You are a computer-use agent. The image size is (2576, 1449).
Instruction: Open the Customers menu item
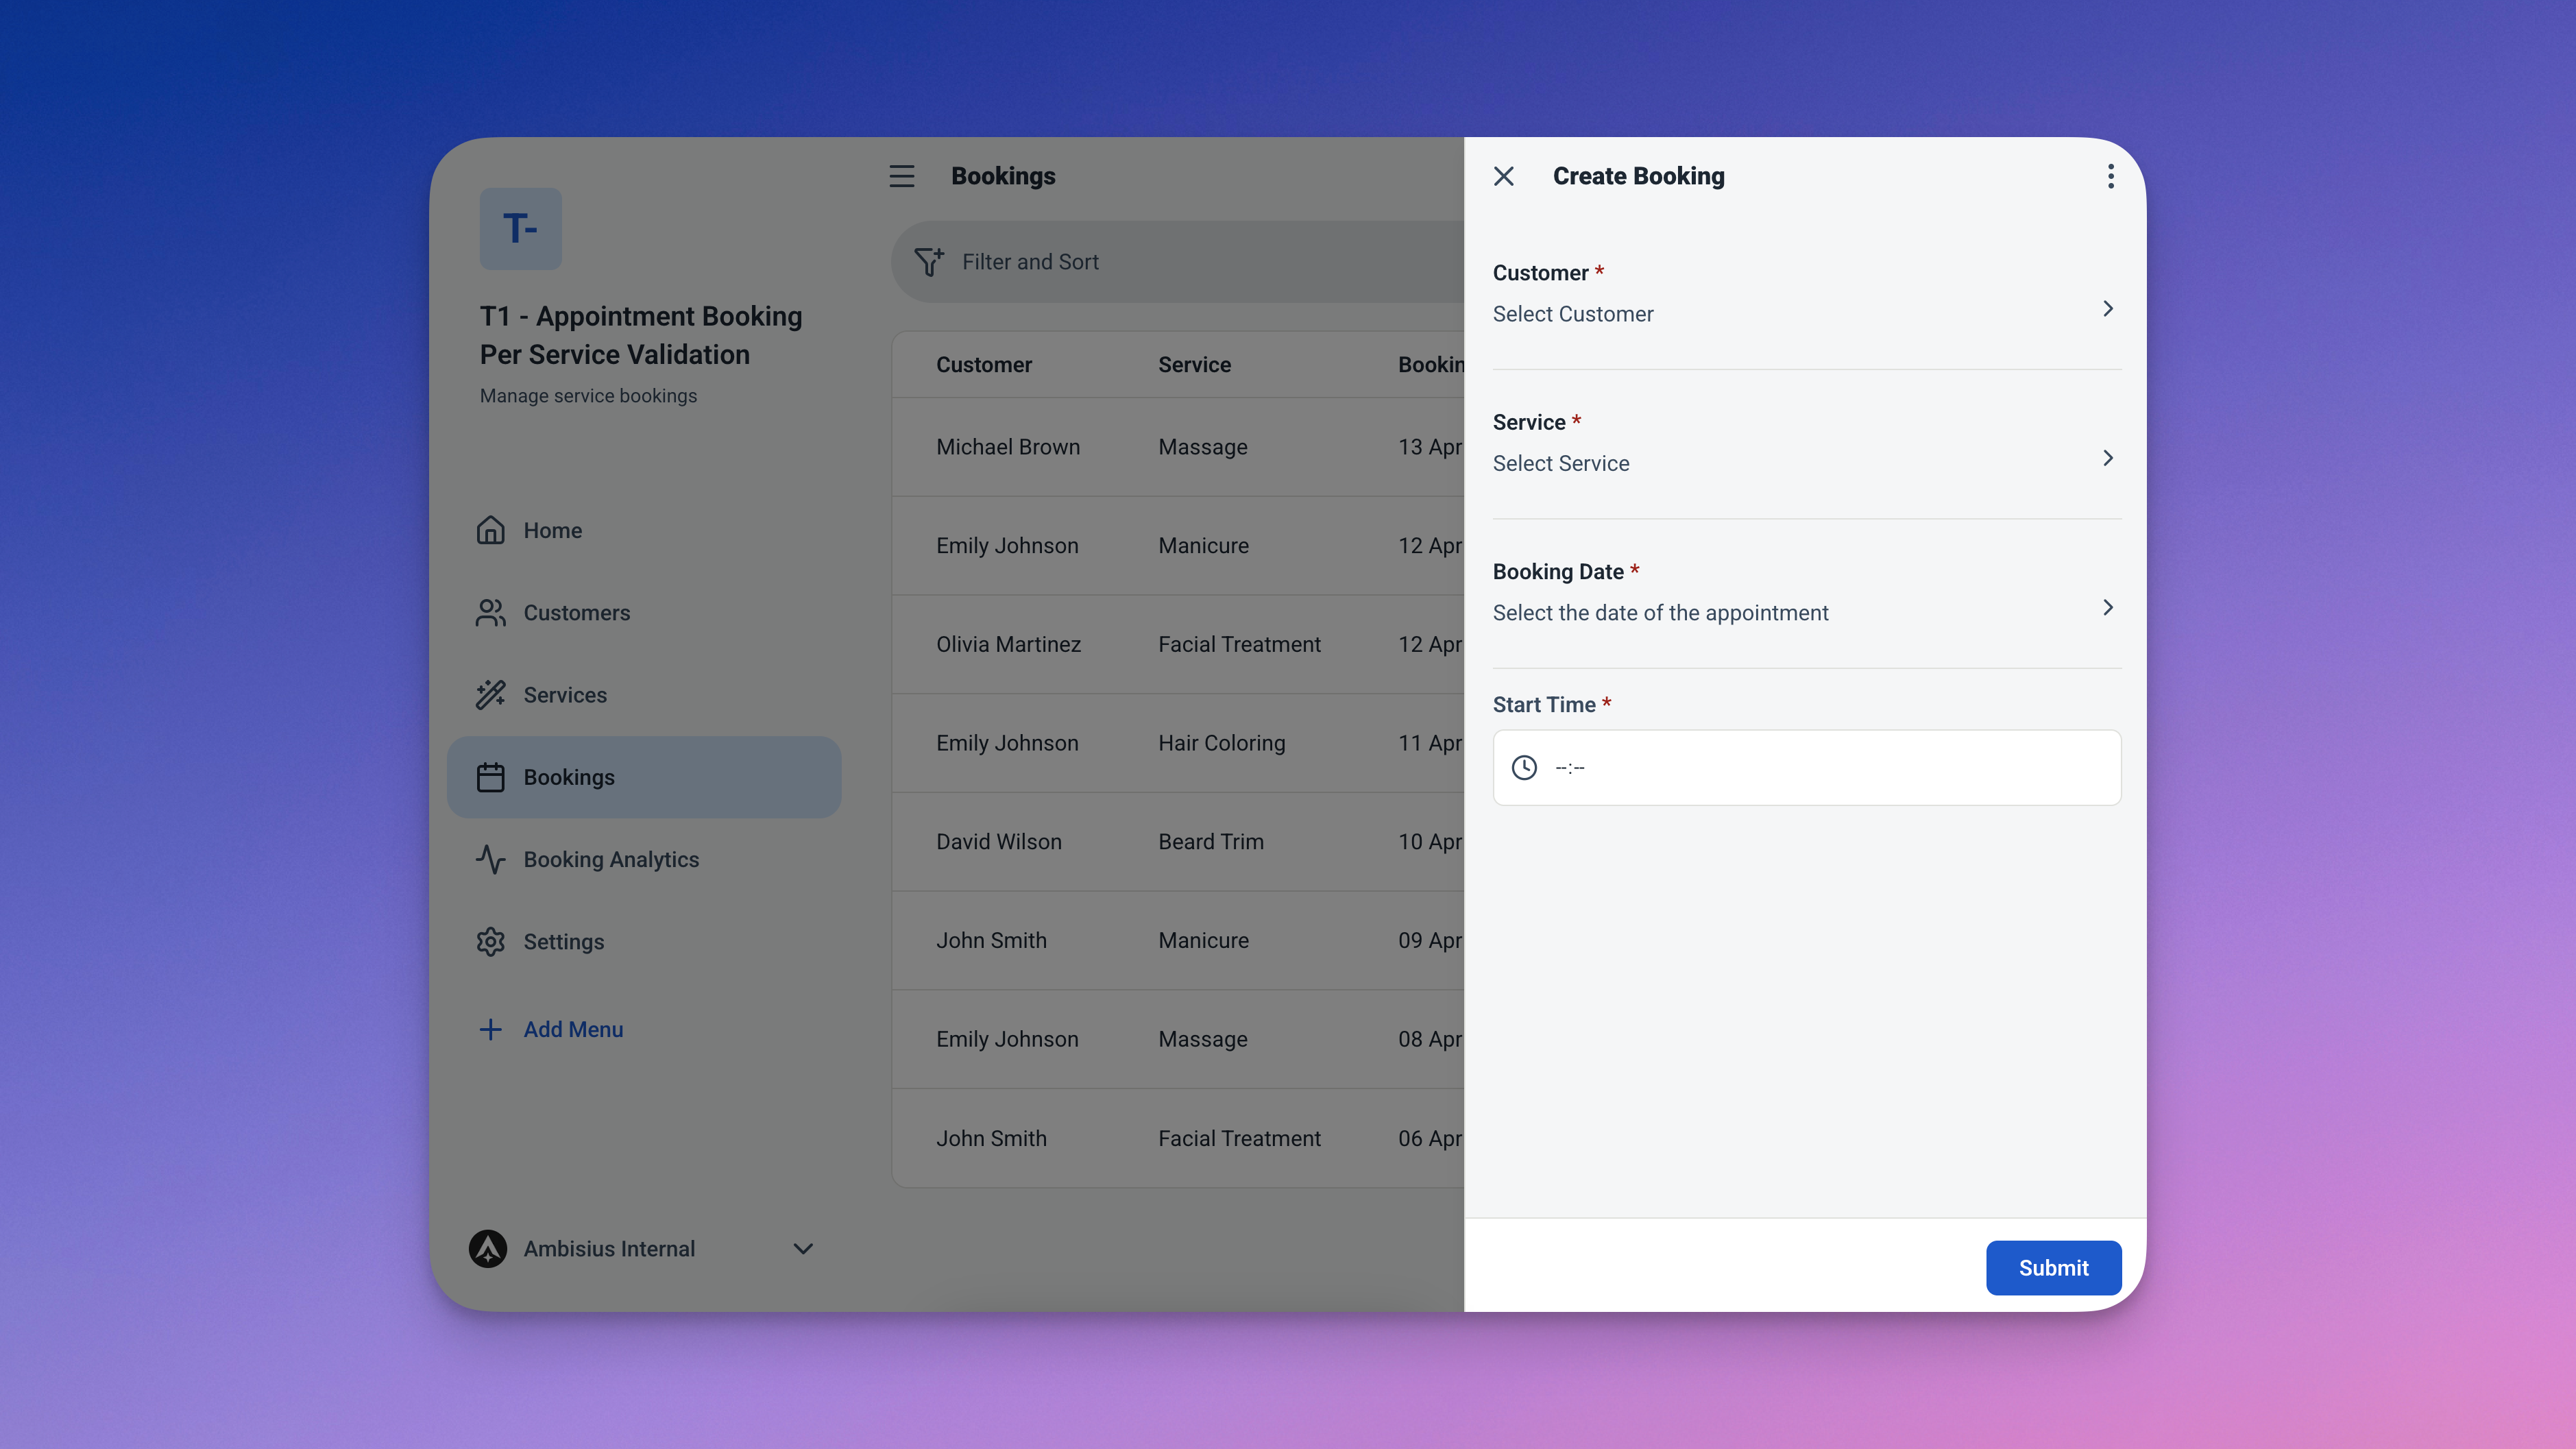tap(576, 612)
